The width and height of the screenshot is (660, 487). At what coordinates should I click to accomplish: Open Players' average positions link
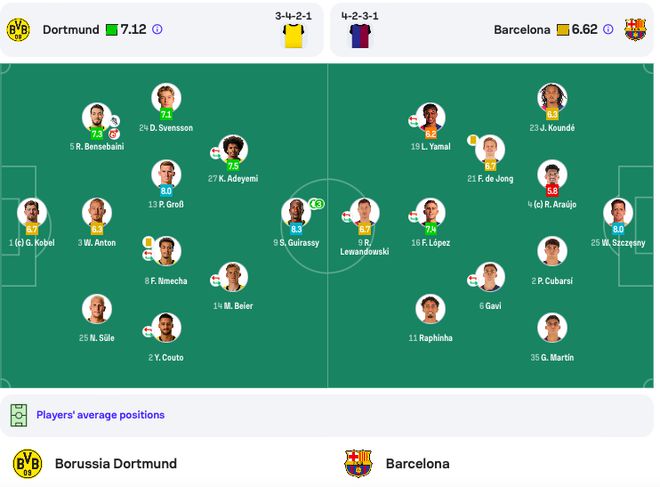point(100,415)
